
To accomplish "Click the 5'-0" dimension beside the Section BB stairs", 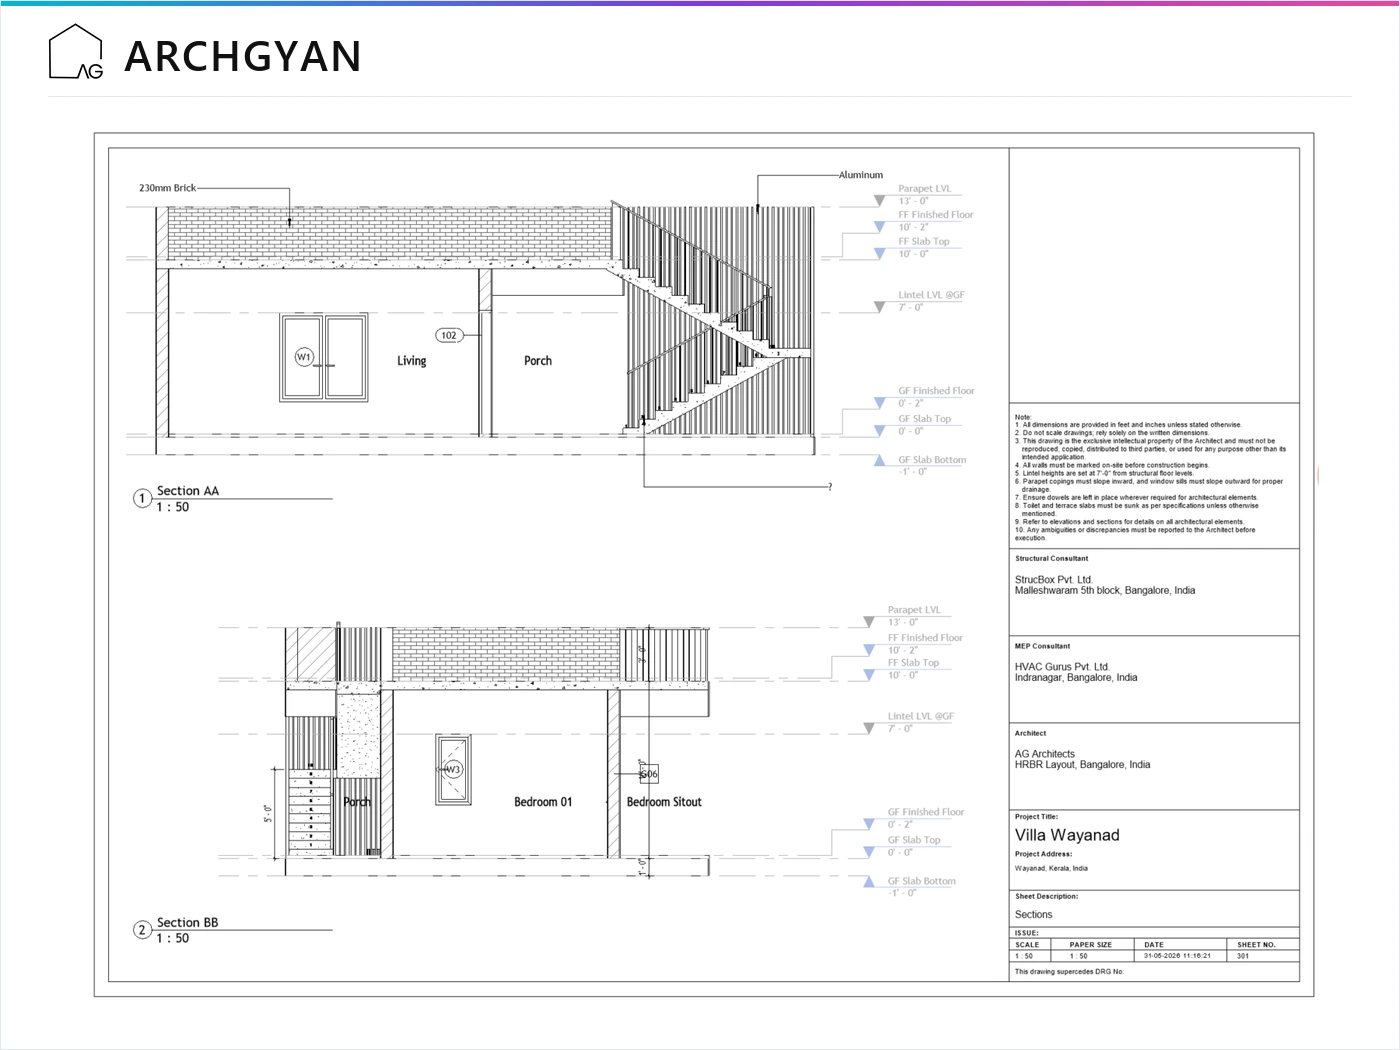I will coord(268,813).
